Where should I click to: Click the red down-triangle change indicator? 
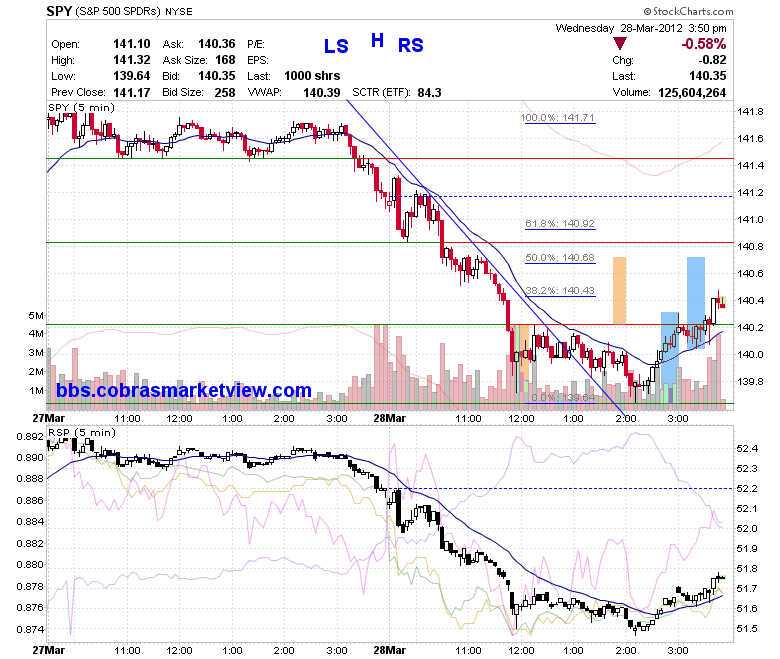tap(619, 44)
